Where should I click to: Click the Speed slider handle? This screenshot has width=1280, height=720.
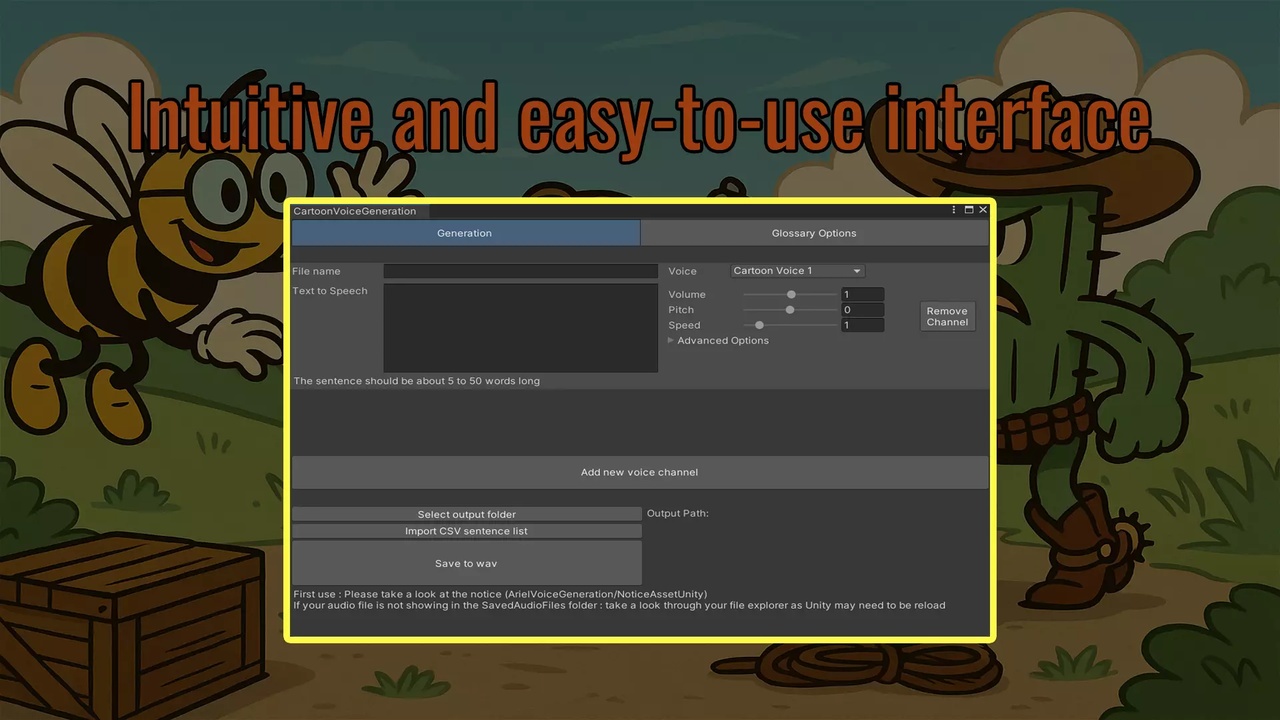pyautogui.click(x=759, y=325)
